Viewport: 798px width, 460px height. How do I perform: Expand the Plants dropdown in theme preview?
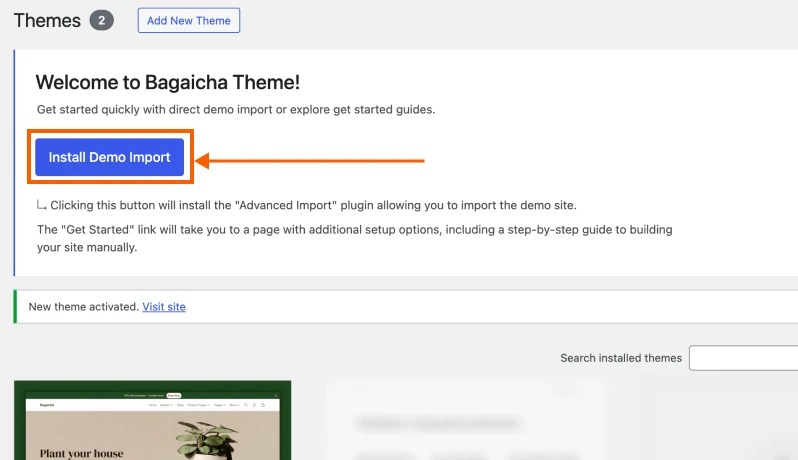[x=166, y=405]
